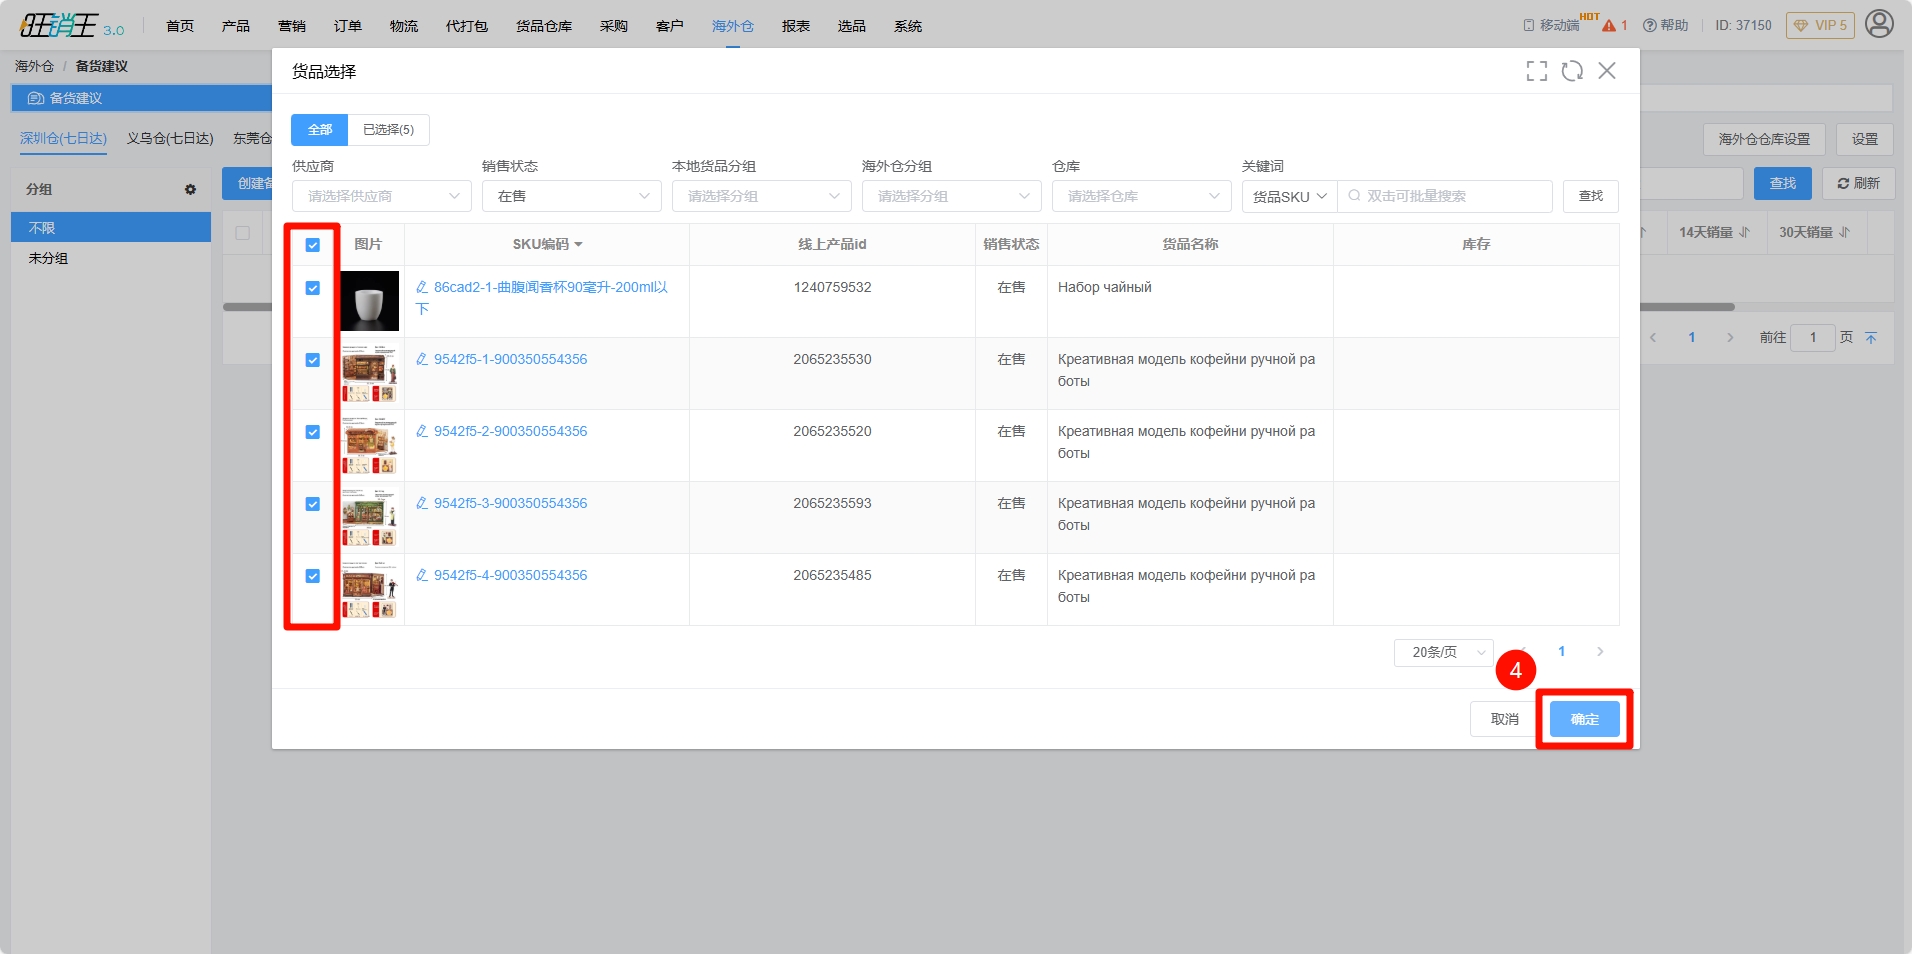Uncheck the 86cad2-1 product row checkbox
Image resolution: width=1912 pixels, height=954 pixels.
(x=313, y=288)
